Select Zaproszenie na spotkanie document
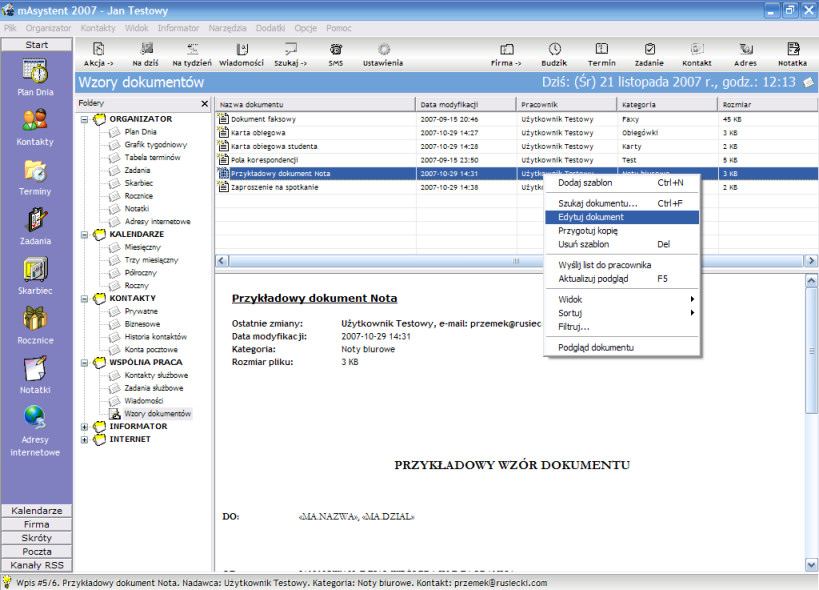 click(x=275, y=187)
